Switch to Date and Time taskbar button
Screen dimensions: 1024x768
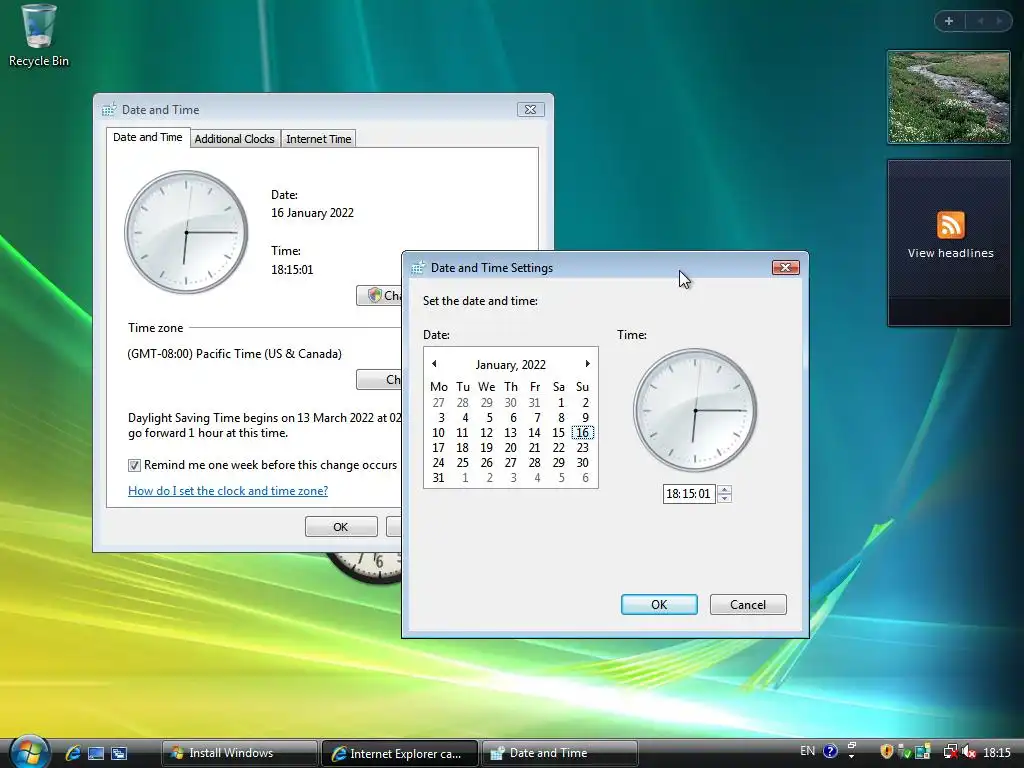click(x=560, y=753)
